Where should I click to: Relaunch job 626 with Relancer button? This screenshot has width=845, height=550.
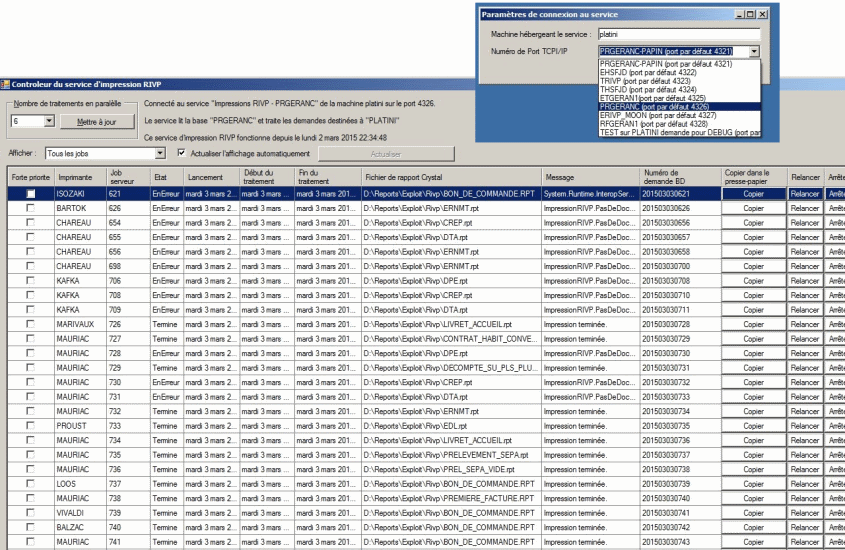tap(805, 207)
